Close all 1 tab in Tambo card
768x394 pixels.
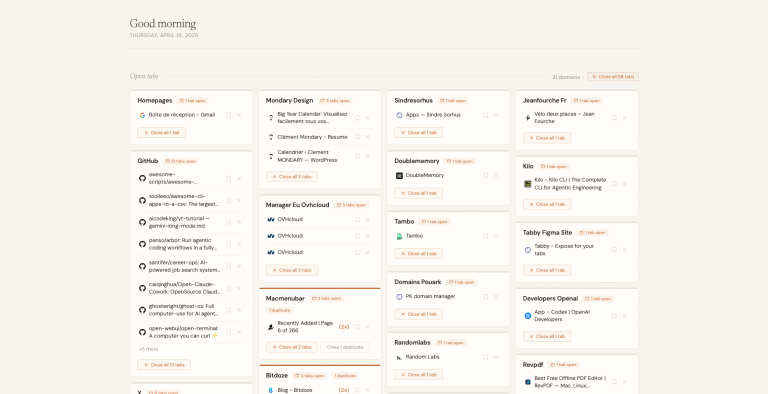(x=418, y=253)
